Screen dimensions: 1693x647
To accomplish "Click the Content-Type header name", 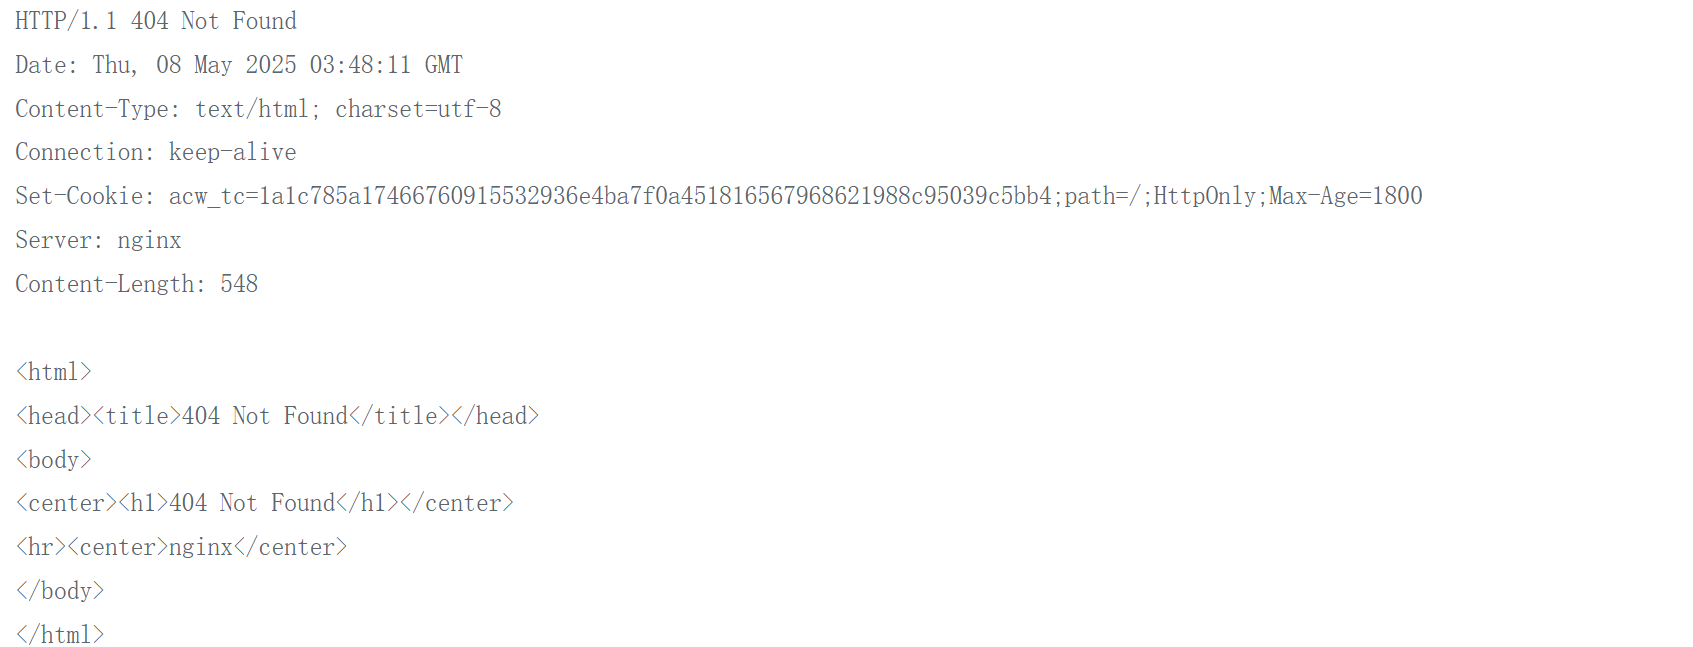I will 96,109.
